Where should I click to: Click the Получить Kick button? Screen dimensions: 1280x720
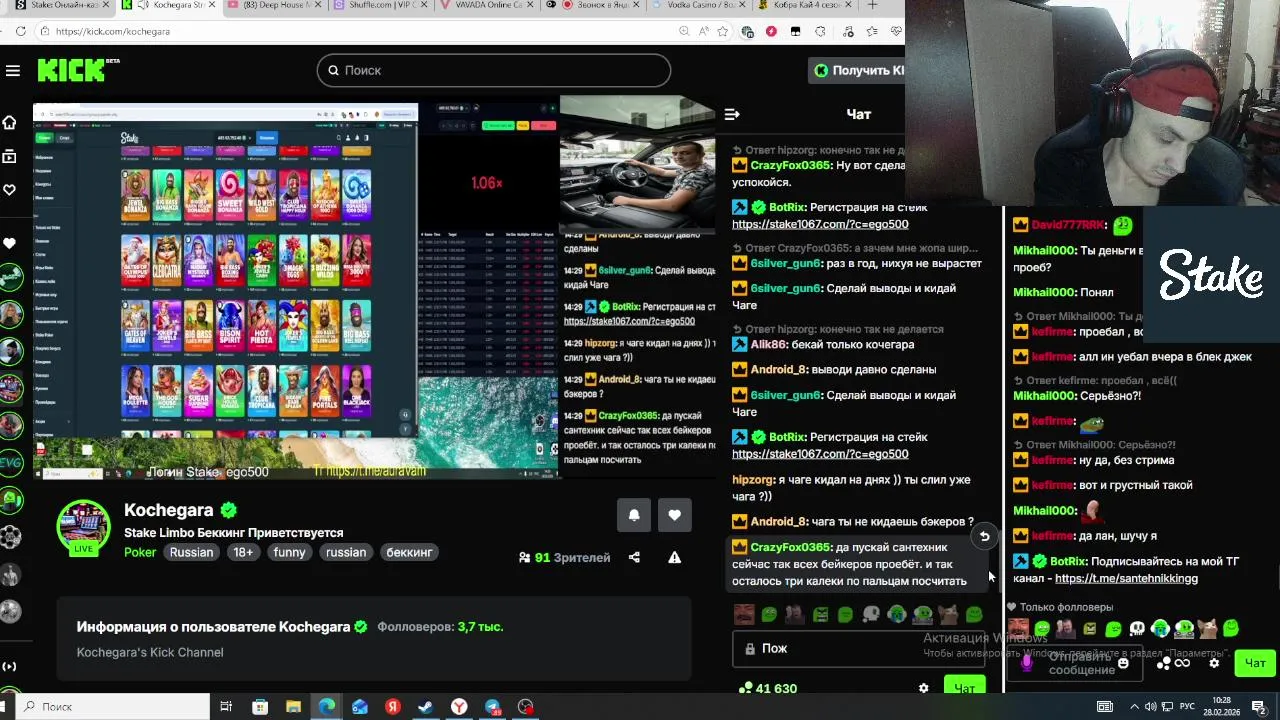pyautogui.click(x=857, y=70)
